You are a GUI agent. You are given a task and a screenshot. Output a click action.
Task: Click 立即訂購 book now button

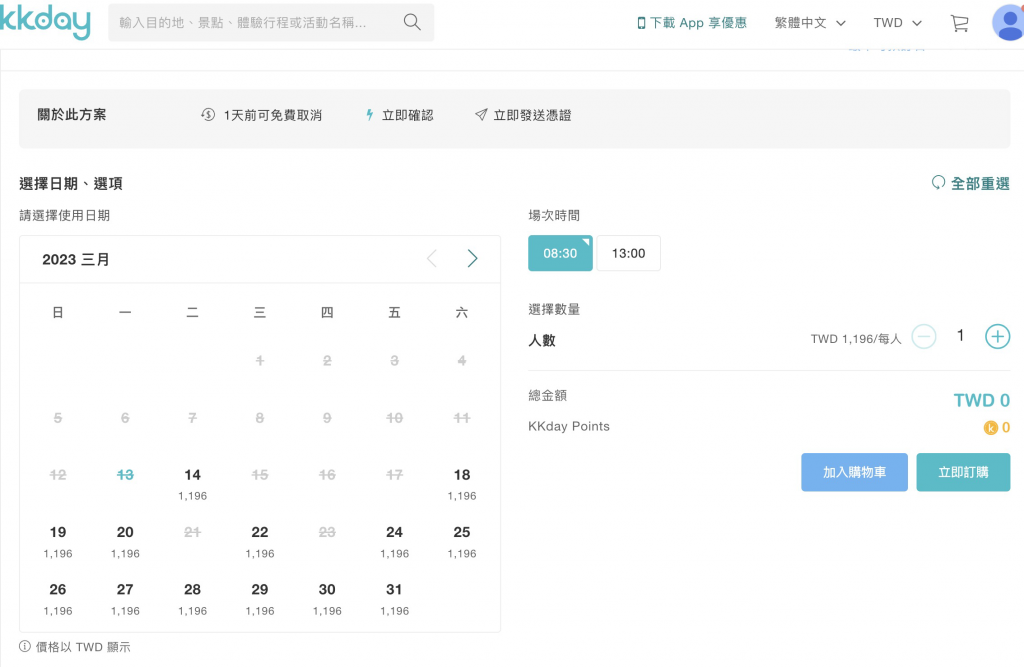point(963,472)
